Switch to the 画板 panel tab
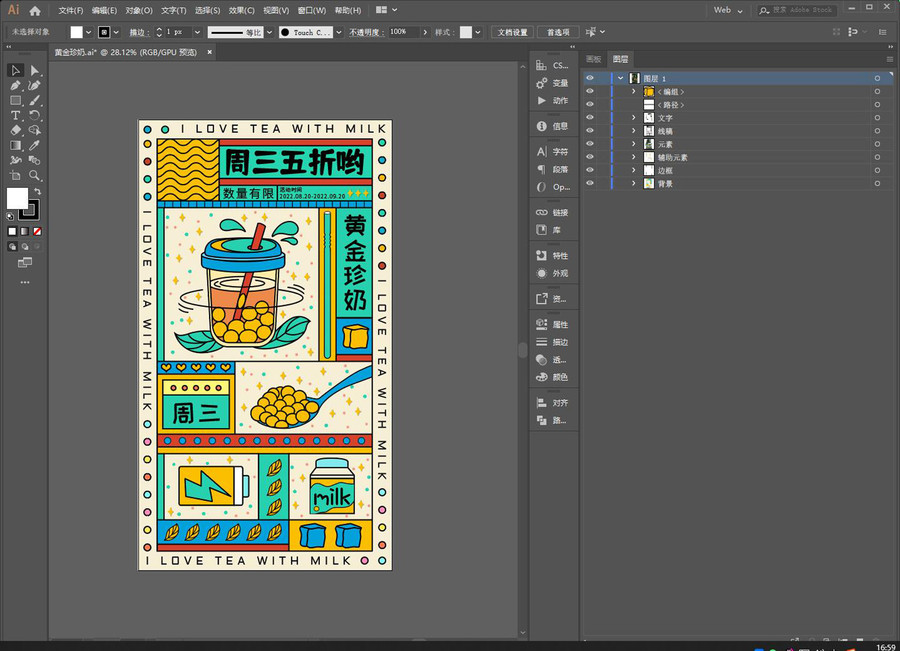 593,59
